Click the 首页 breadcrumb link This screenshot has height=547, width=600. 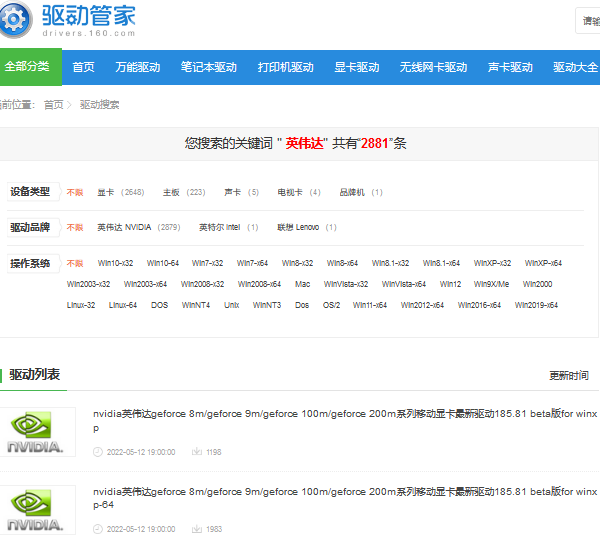click(54, 105)
